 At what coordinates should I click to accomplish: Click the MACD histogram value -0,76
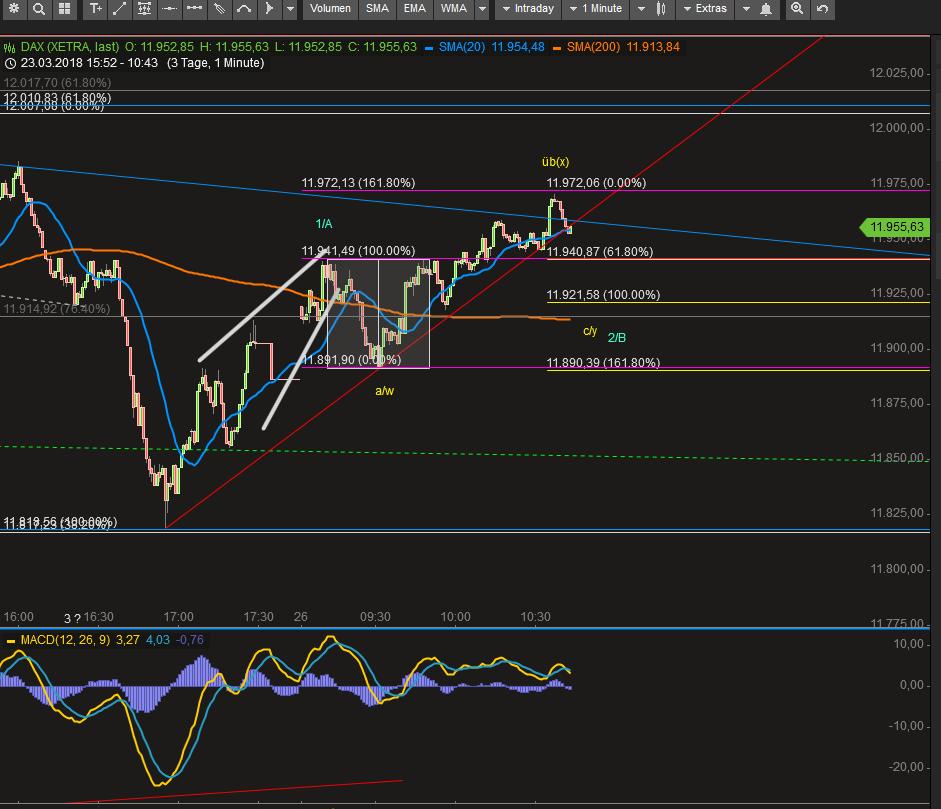pos(190,640)
